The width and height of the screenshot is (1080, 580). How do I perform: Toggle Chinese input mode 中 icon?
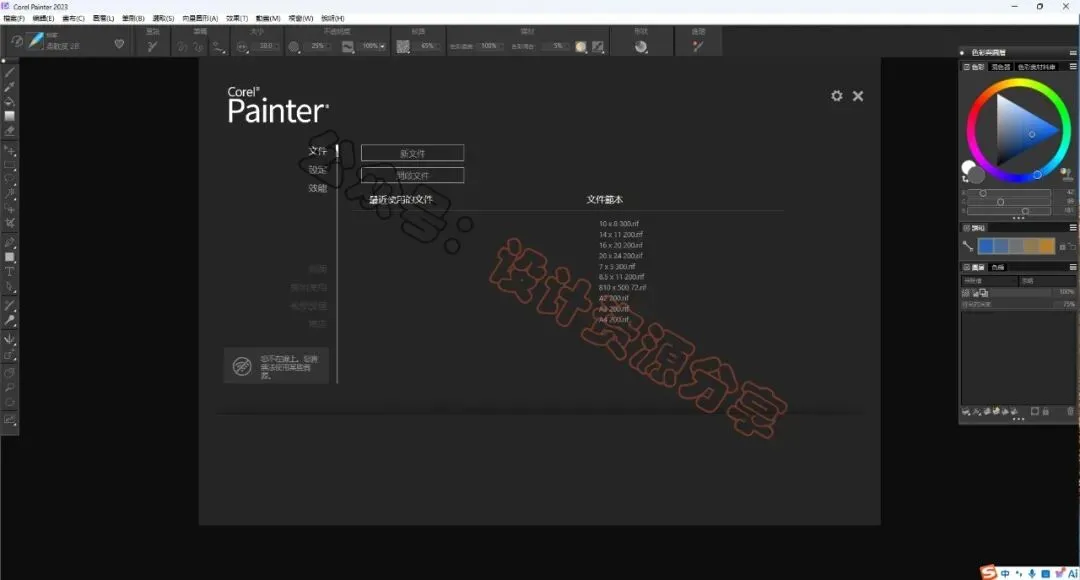pos(1005,573)
